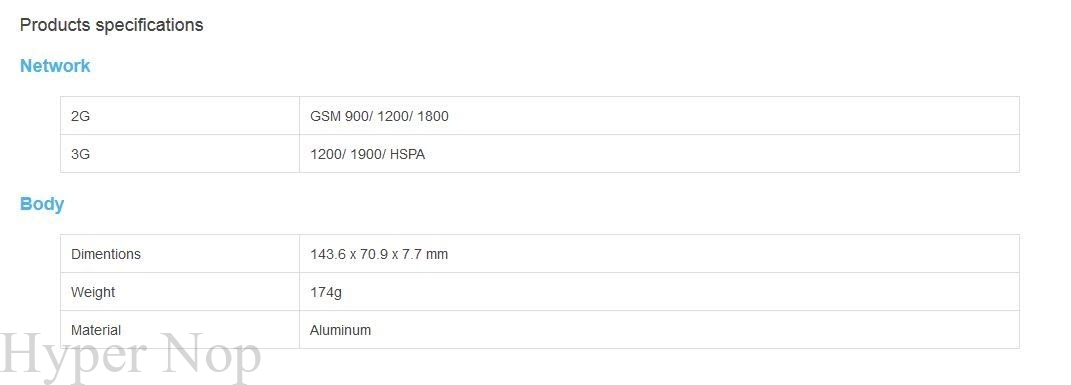Click the Aluminum material value
Viewport: 1071px width, 385px height.
340,330
